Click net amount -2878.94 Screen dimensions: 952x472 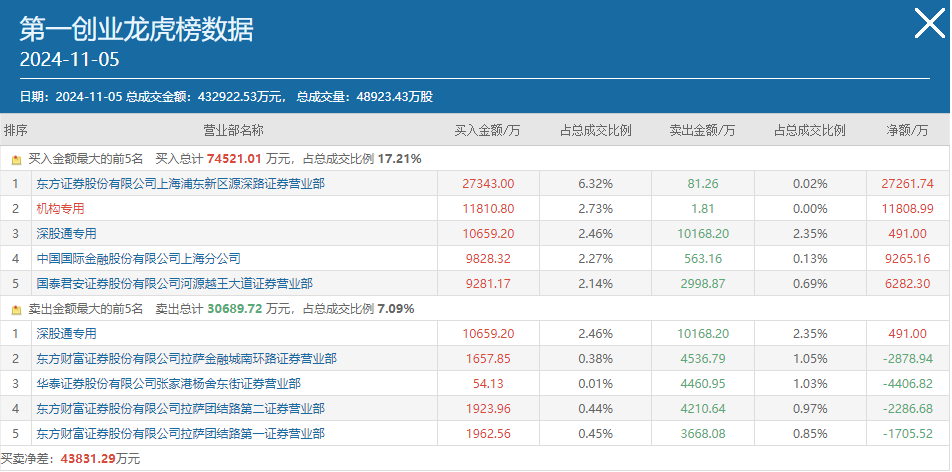907,359
